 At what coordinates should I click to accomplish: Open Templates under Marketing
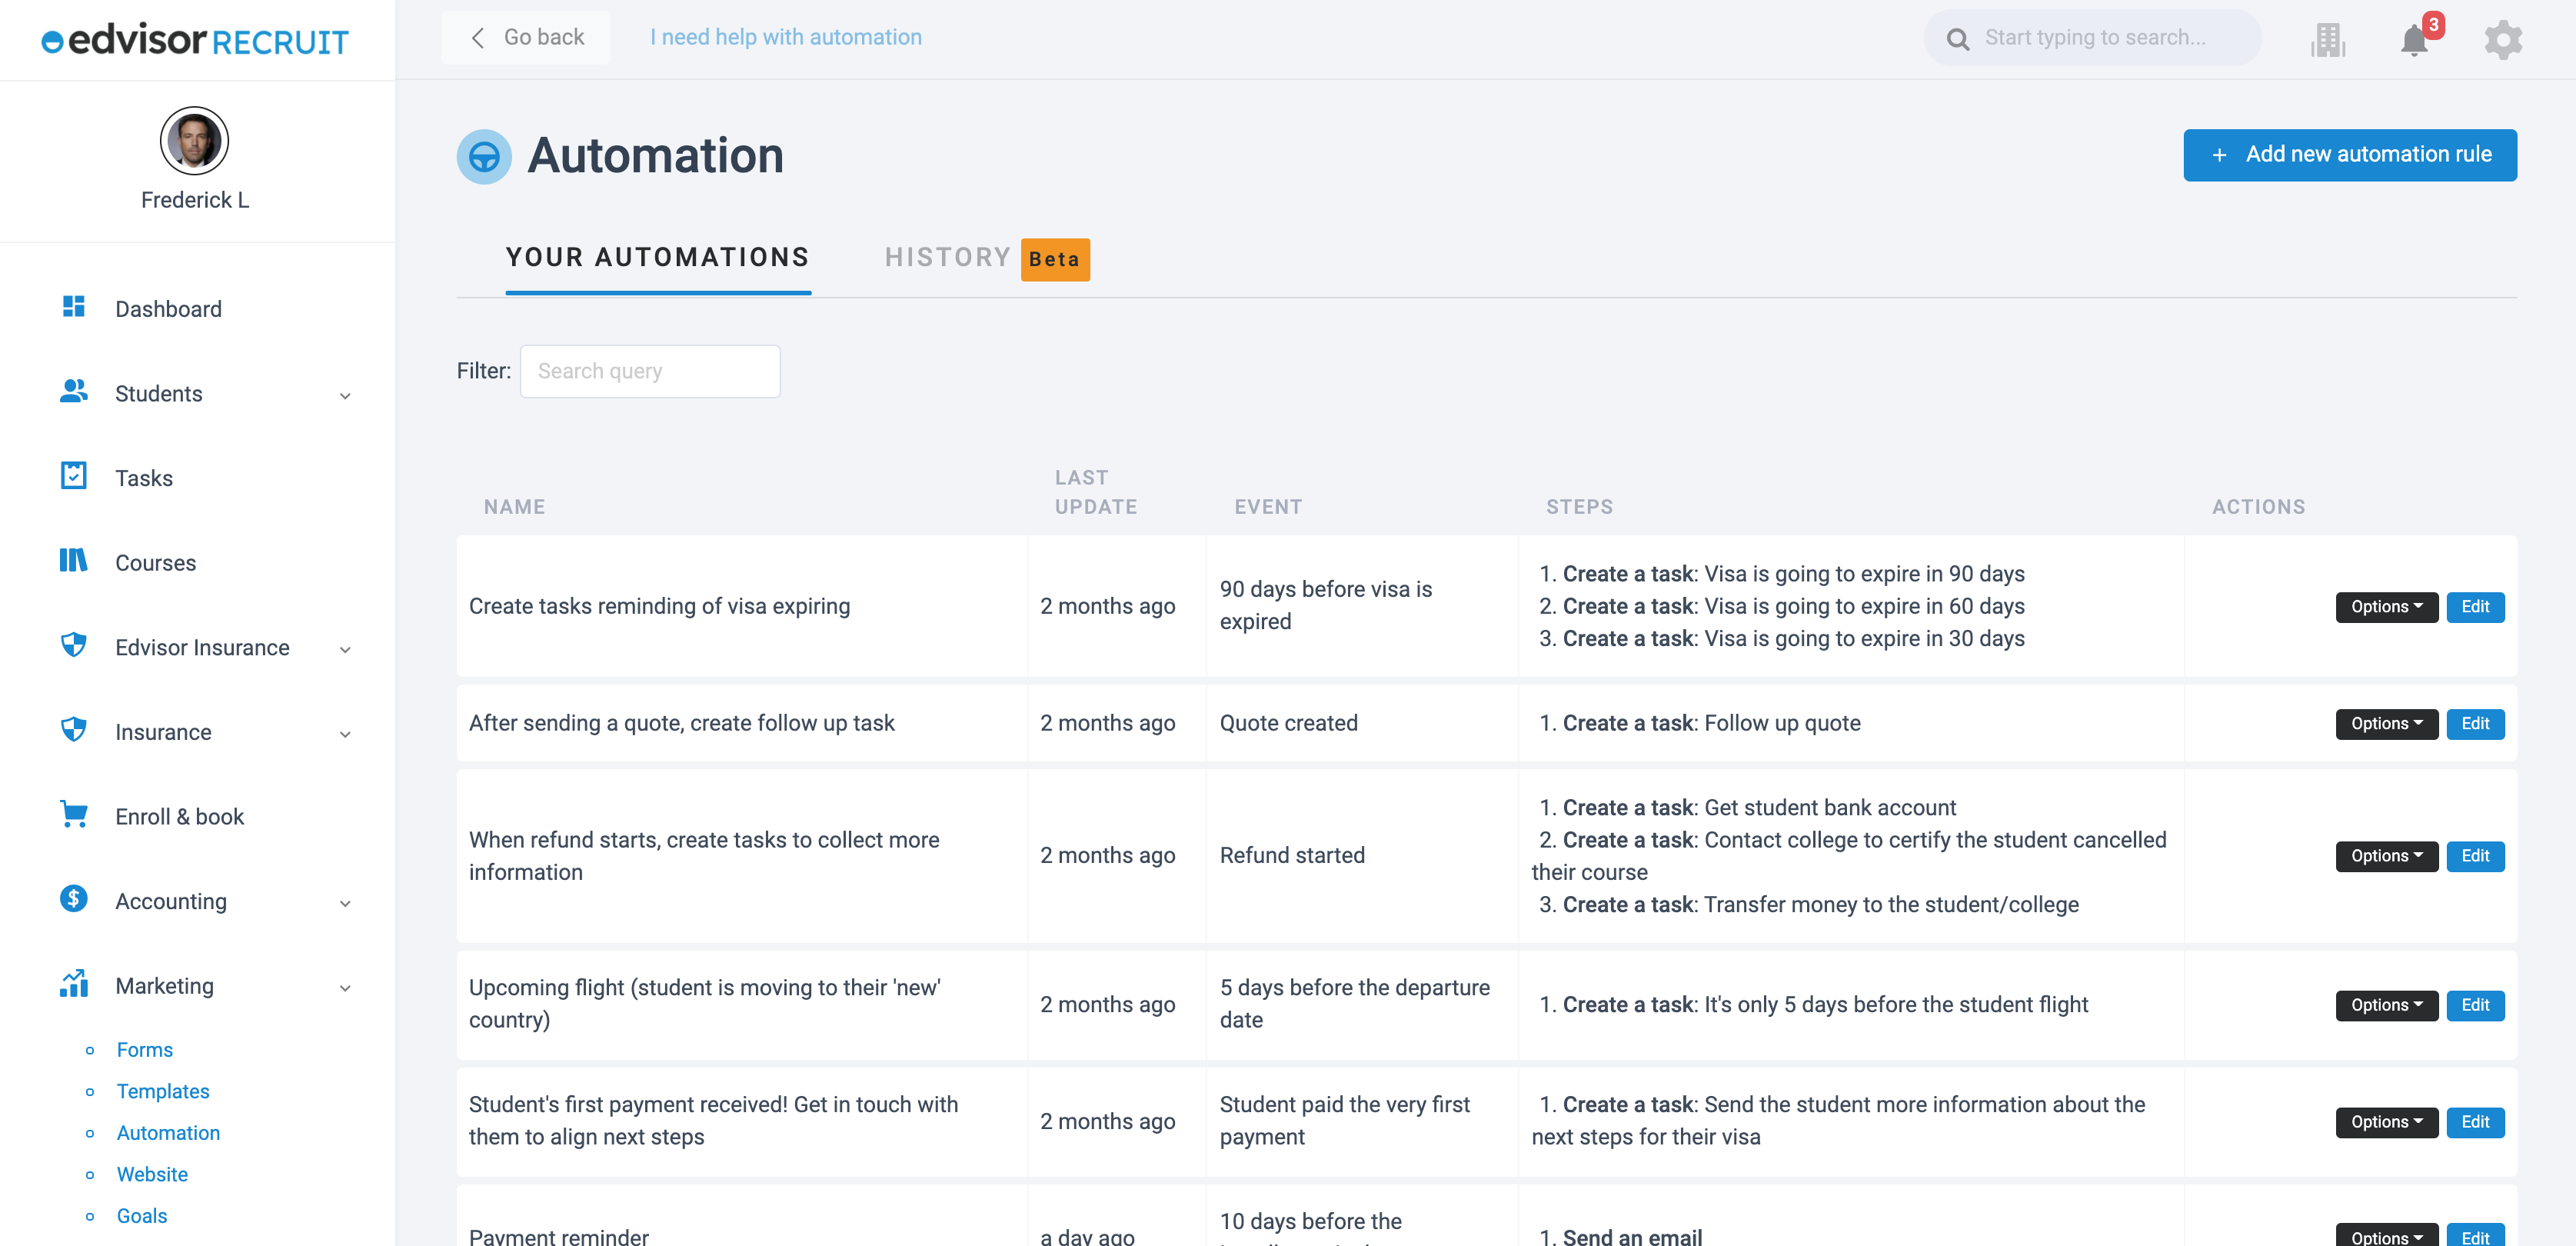pyautogui.click(x=163, y=1092)
